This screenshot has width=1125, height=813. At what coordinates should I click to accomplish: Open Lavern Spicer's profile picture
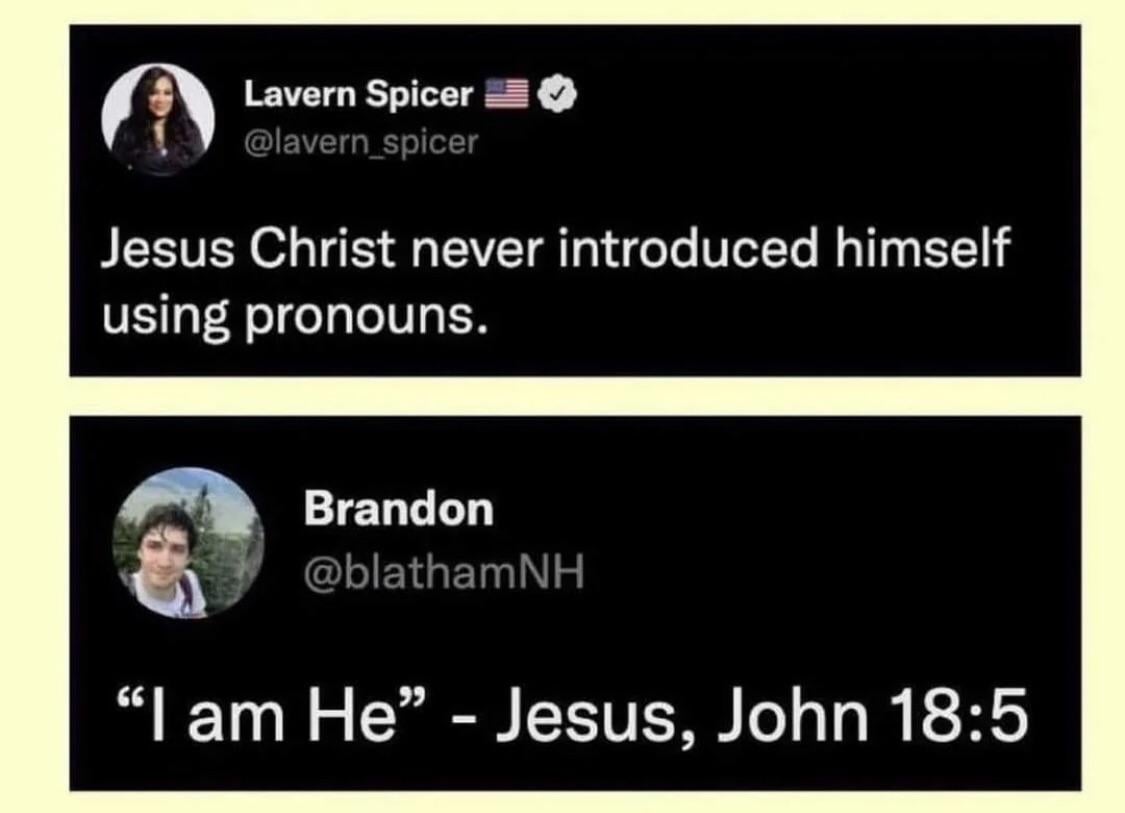pyautogui.click(x=158, y=120)
